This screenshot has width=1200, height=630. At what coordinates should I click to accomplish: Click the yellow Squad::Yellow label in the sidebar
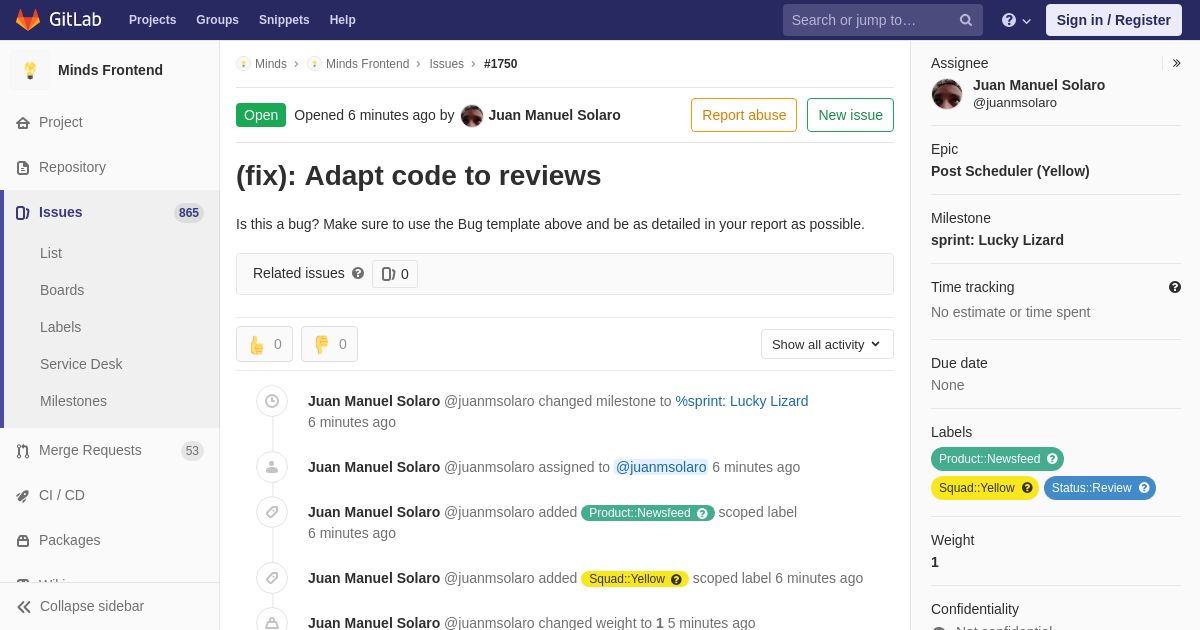[985, 488]
